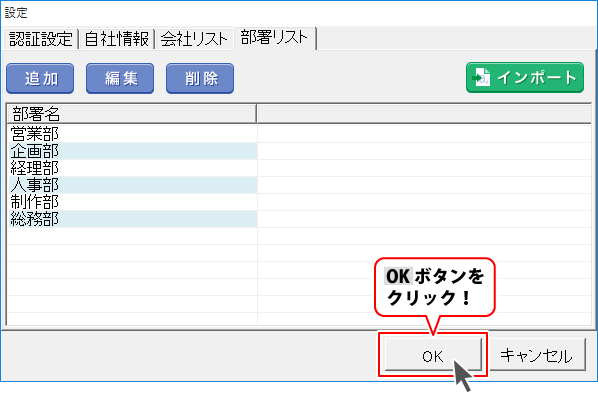Confirm settings with the OK button
The height and width of the screenshot is (394, 598).
click(x=433, y=355)
